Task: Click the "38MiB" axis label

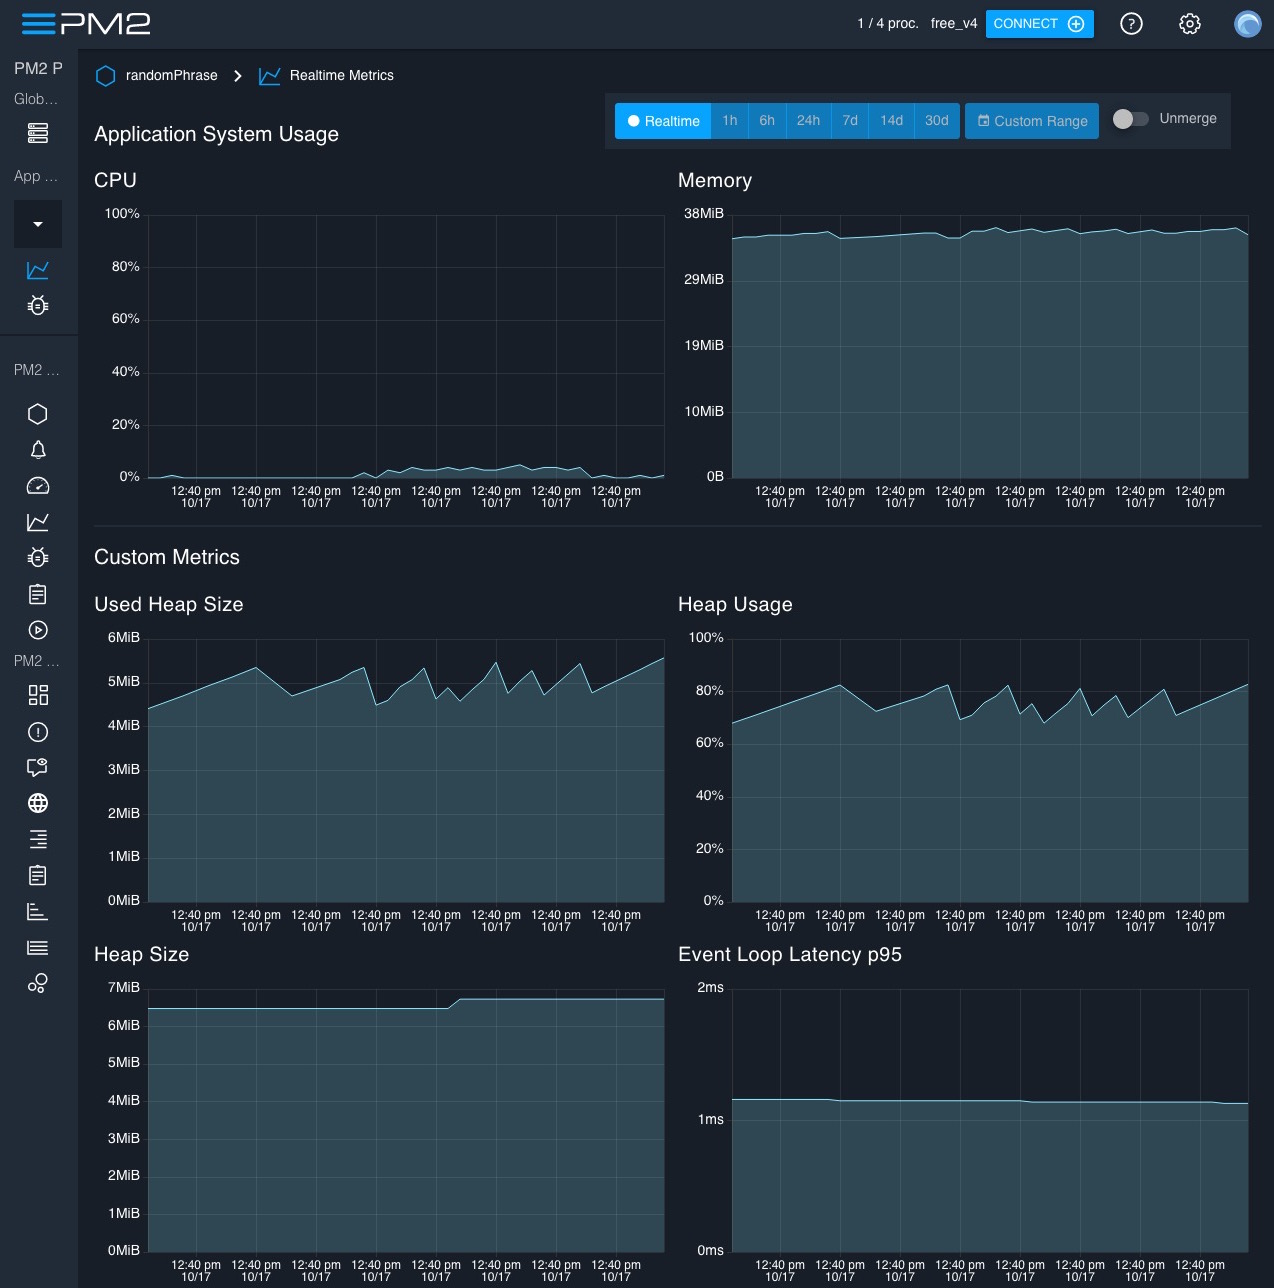Action: 704,214
